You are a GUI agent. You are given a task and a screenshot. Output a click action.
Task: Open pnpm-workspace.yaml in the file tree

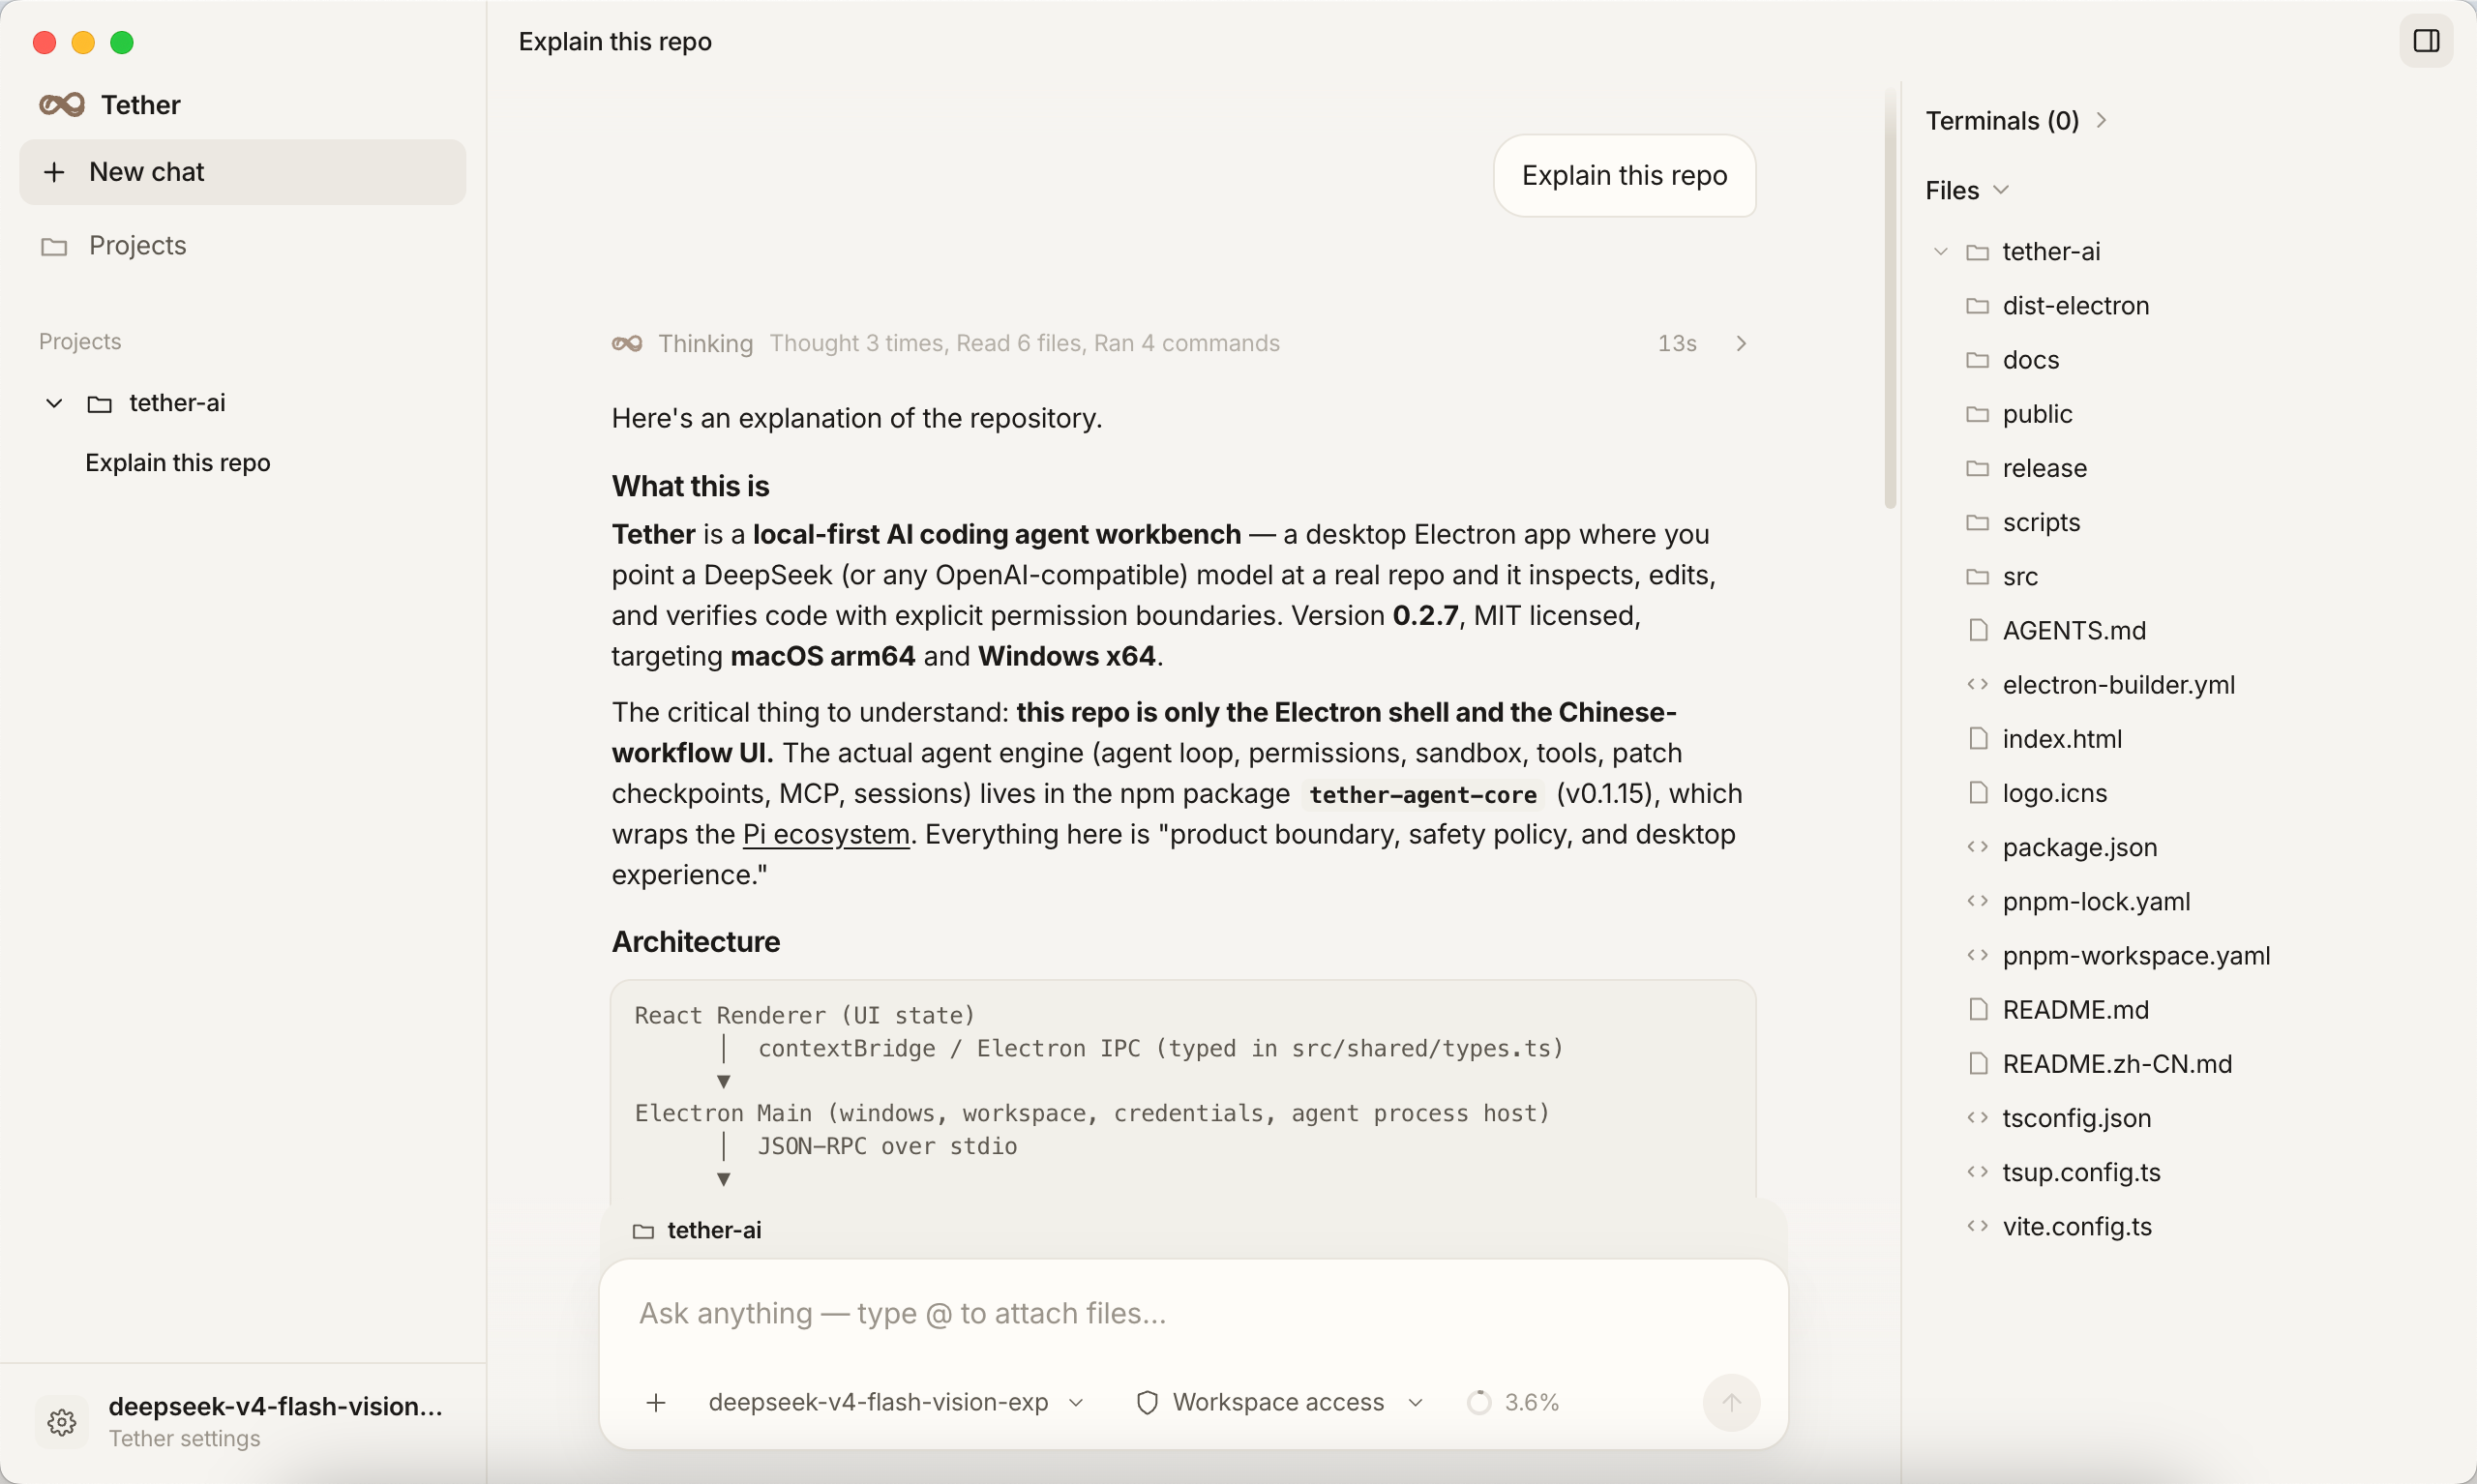(2136, 956)
